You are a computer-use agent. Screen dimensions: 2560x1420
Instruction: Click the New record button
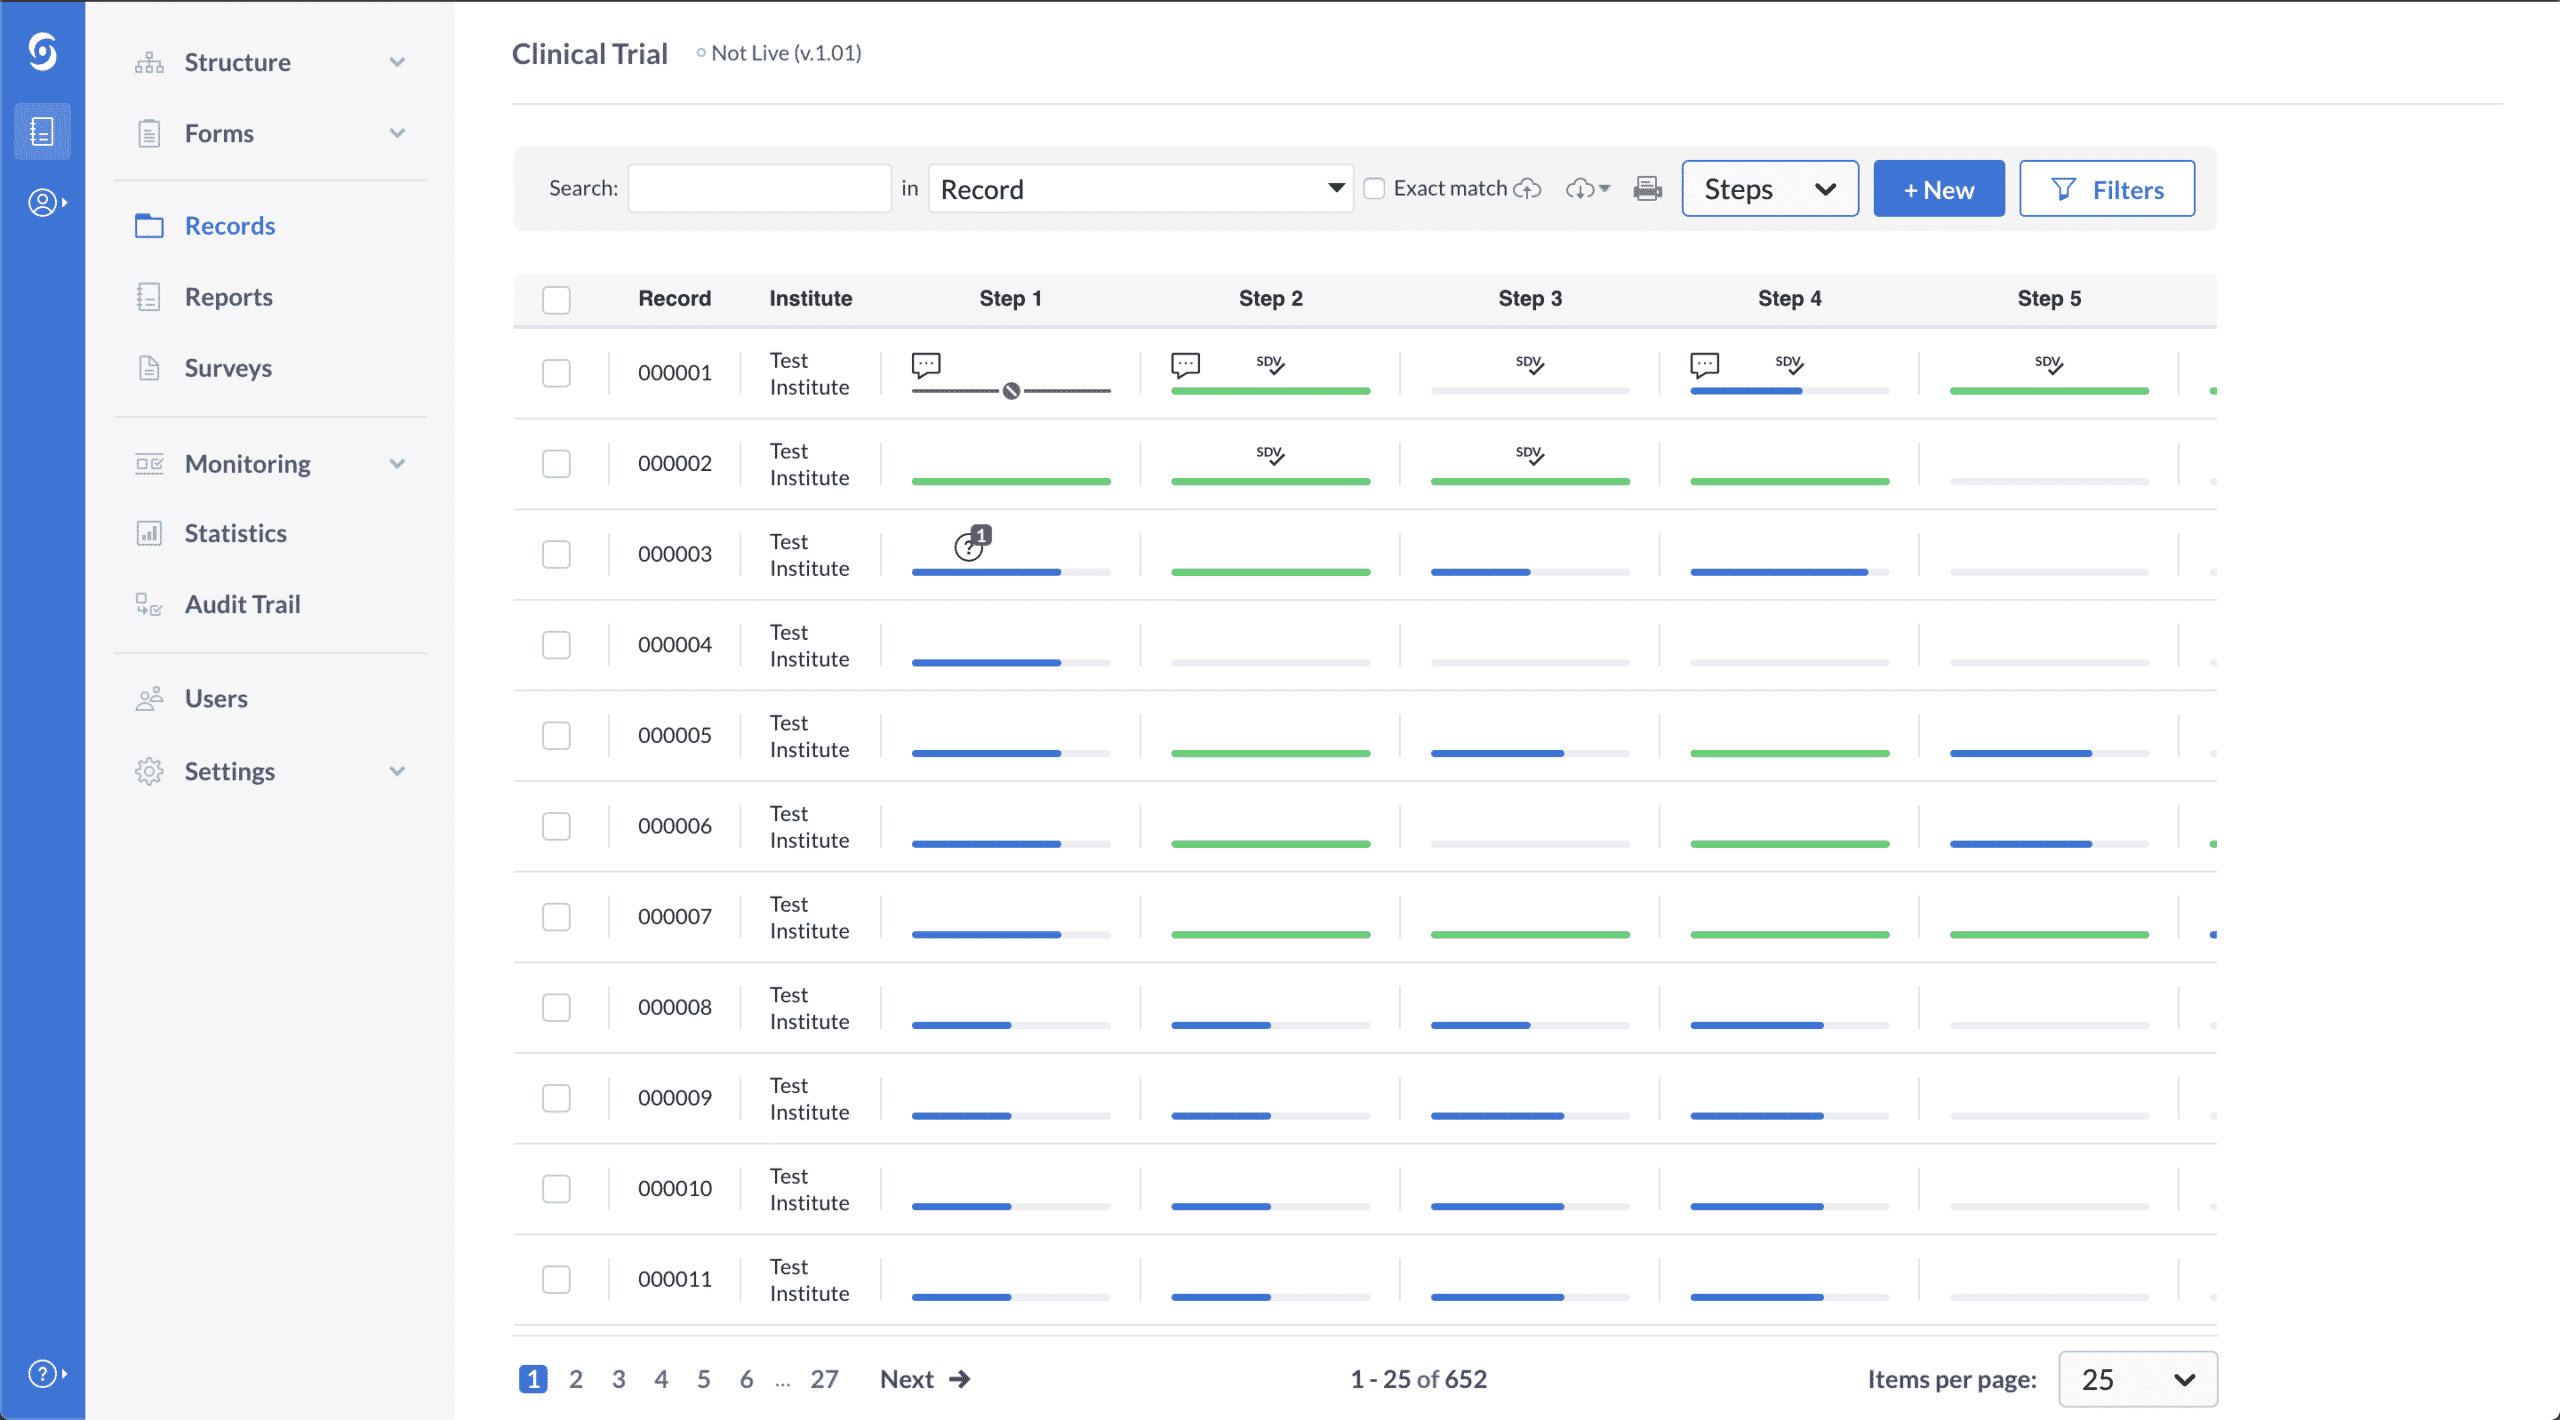click(x=1937, y=189)
